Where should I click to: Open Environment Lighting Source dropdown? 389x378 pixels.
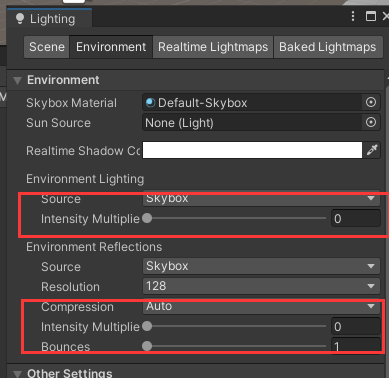click(x=261, y=198)
